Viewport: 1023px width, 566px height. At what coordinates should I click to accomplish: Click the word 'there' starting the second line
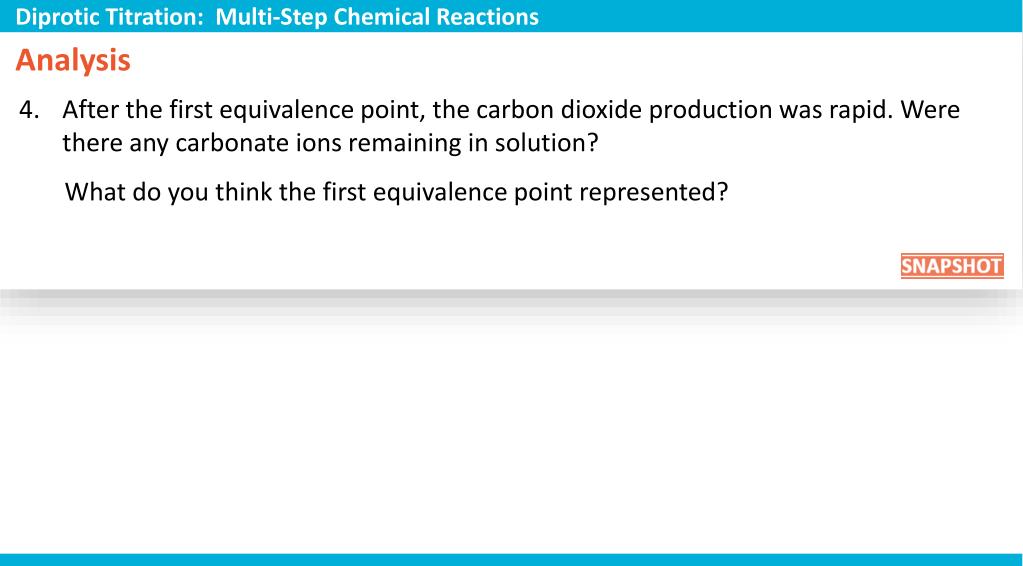point(90,143)
